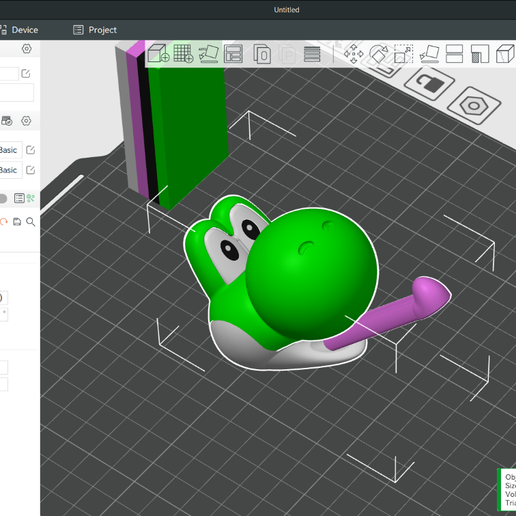Click the Add plate grid icon
516x516 pixels.
point(184,53)
